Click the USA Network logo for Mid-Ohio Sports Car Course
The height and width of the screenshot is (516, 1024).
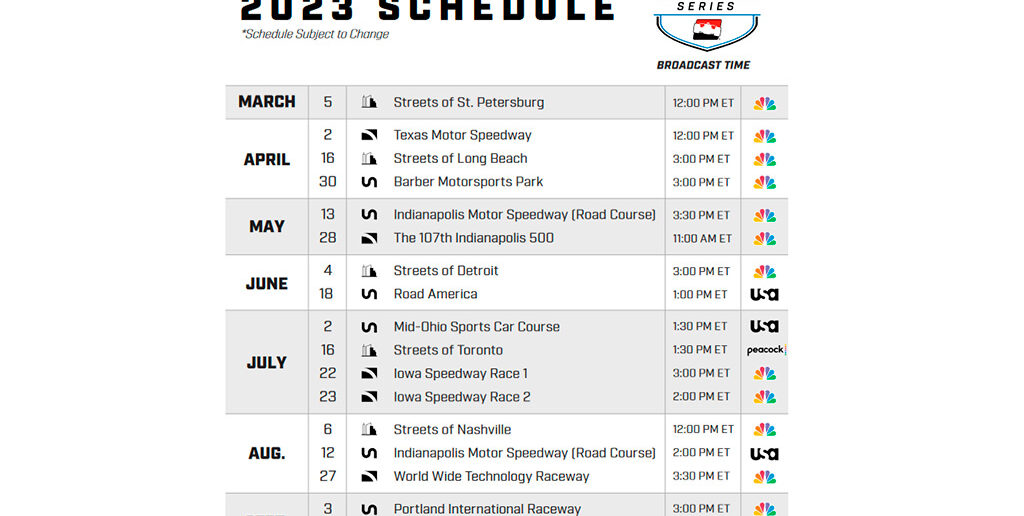[765, 327]
